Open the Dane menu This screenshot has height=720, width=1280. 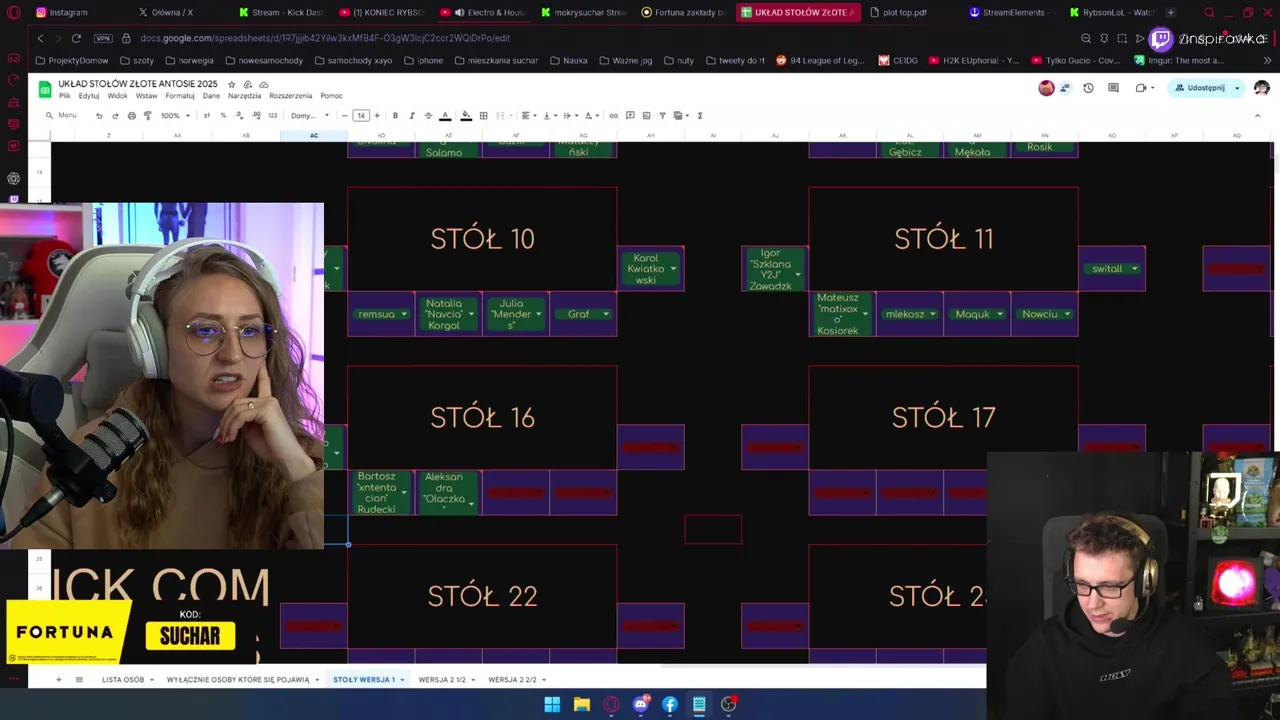point(211,96)
